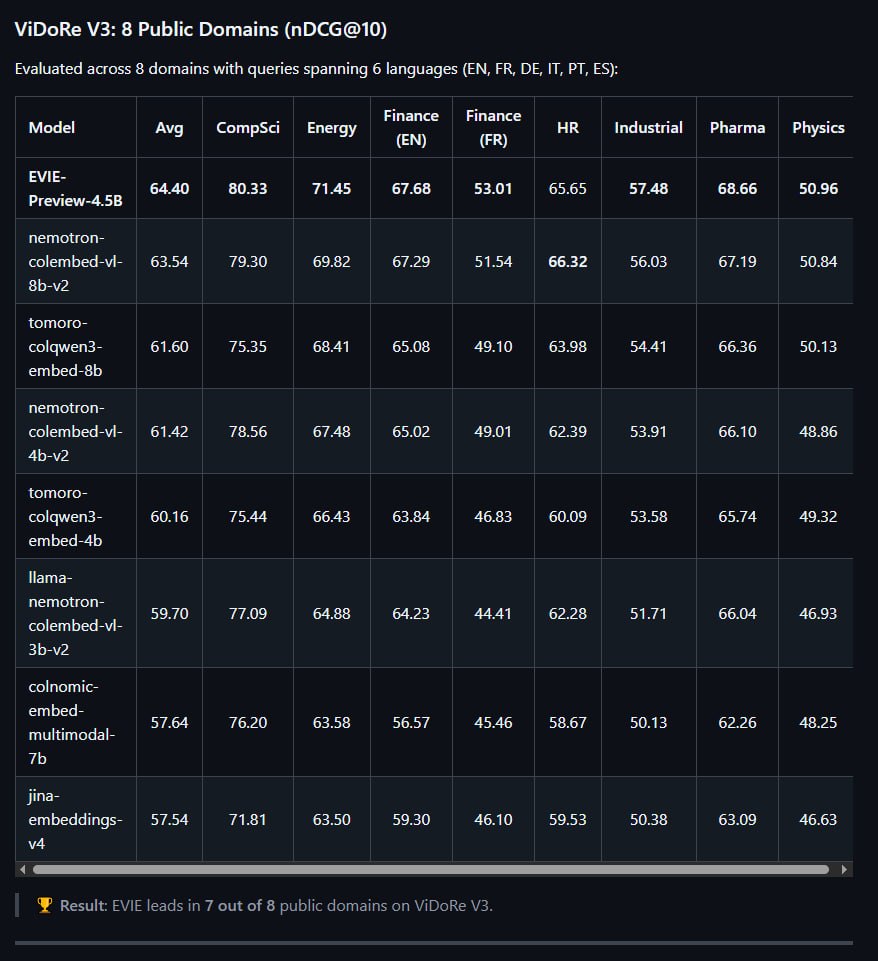Click the Avg value 61.60
Viewport: 878px width, 961px height.
[x=169, y=346]
